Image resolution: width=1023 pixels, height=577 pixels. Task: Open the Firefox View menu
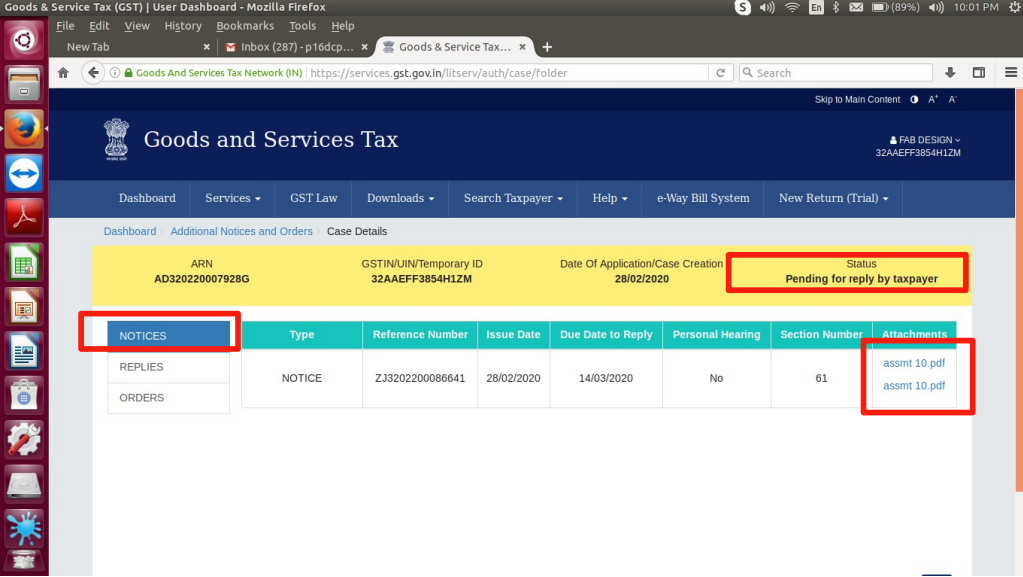137,26
